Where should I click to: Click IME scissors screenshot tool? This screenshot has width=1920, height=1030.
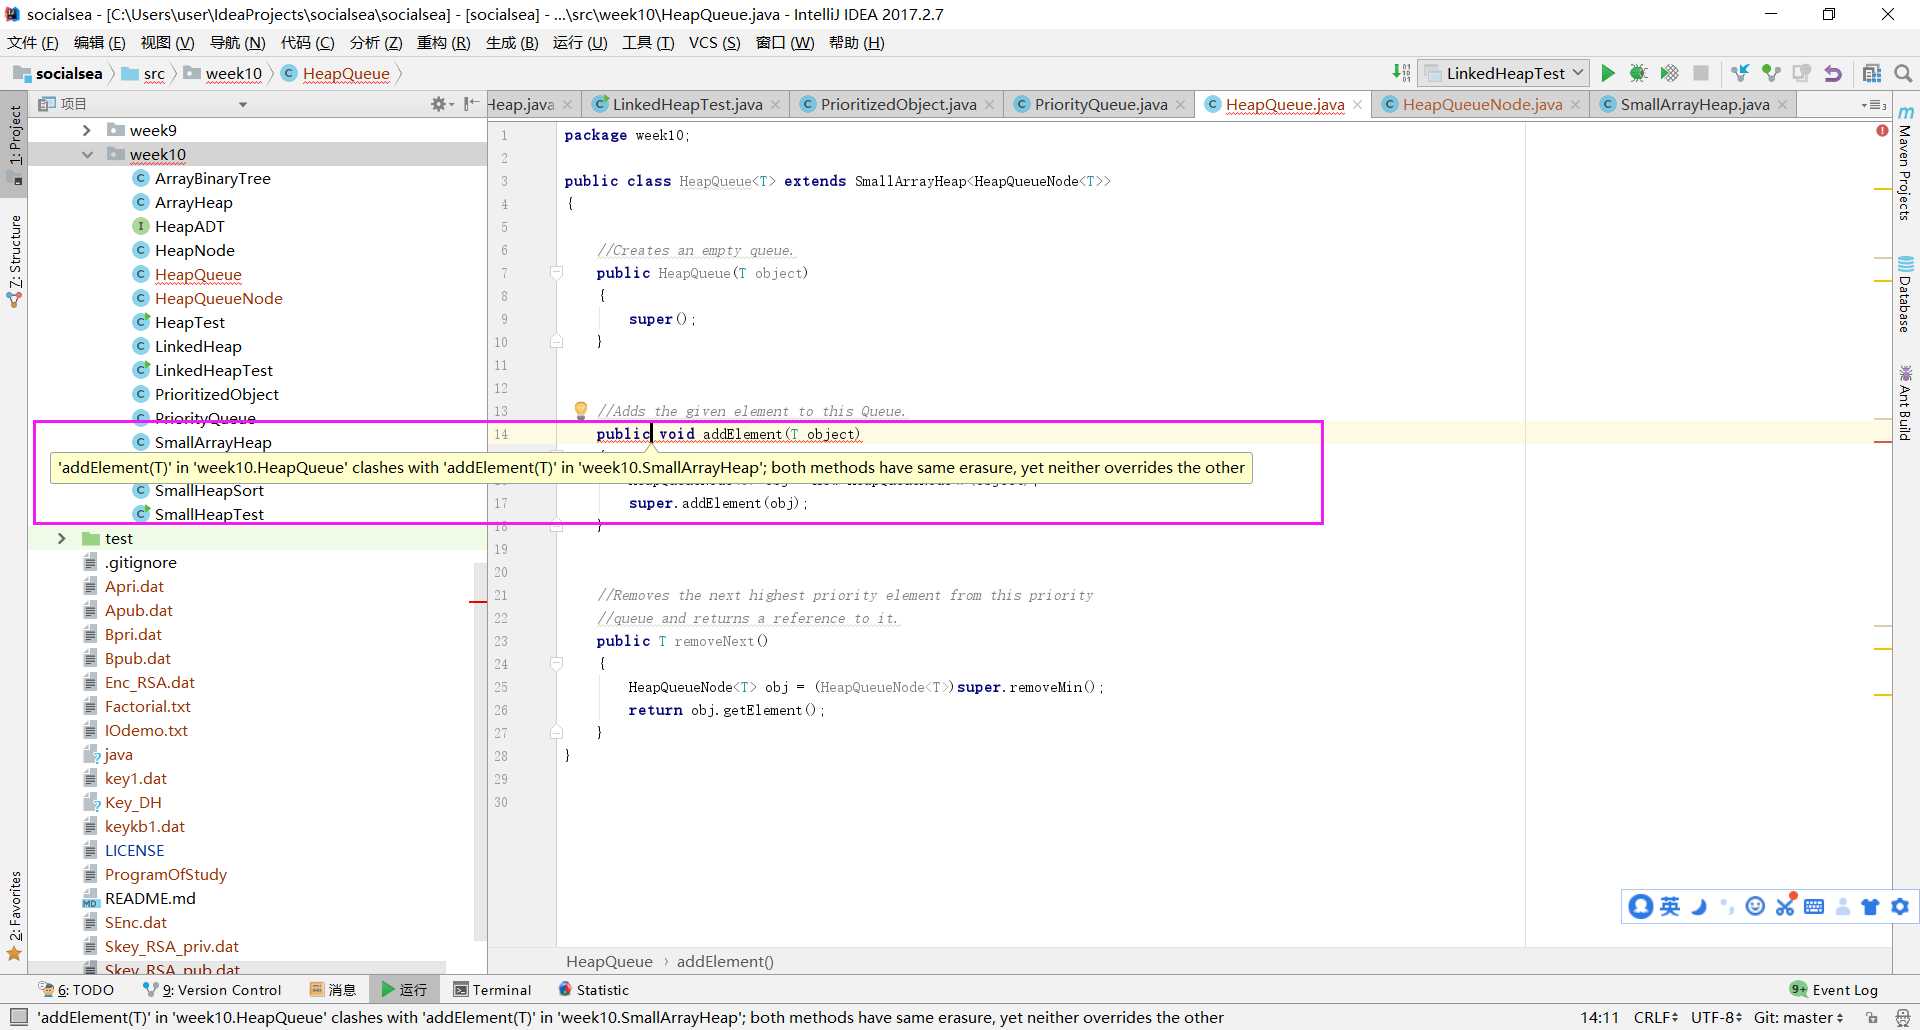tap(1785, 905)
